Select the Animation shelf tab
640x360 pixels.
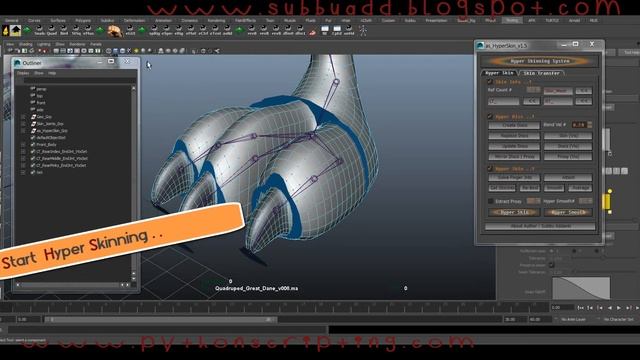click(x=163, y=20)
